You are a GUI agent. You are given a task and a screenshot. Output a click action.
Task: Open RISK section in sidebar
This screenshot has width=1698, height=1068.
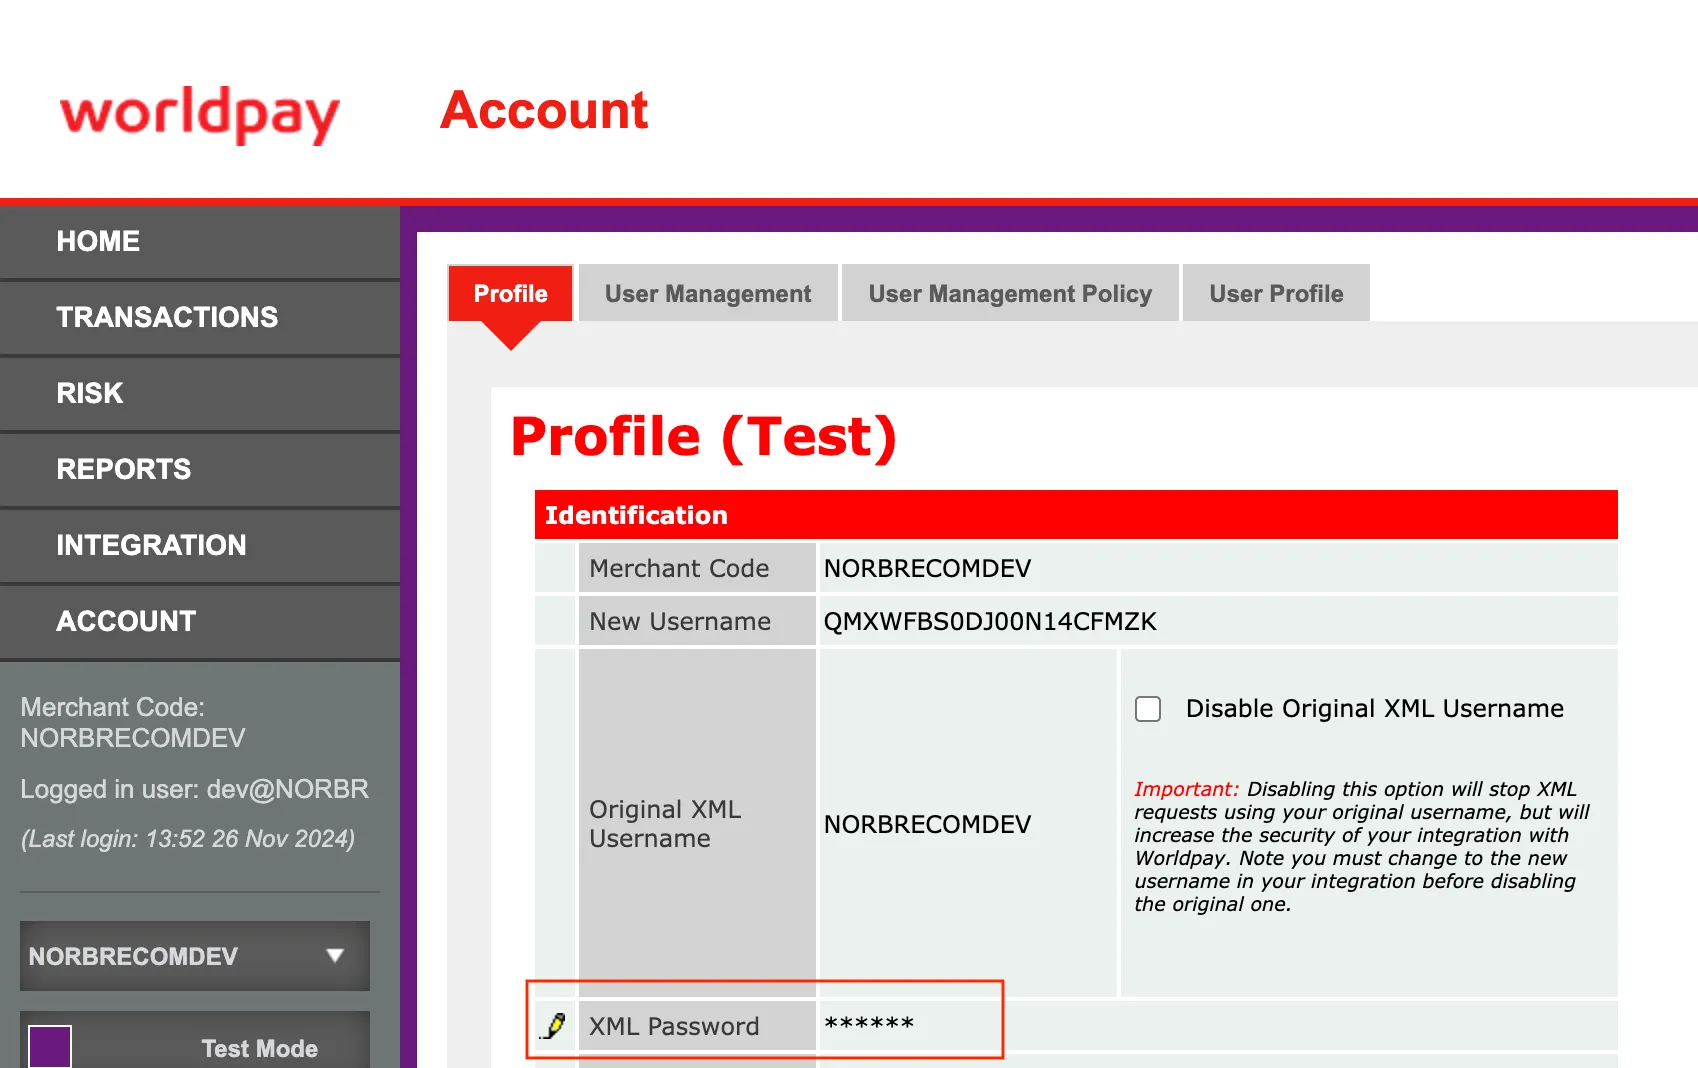[200, 393]
